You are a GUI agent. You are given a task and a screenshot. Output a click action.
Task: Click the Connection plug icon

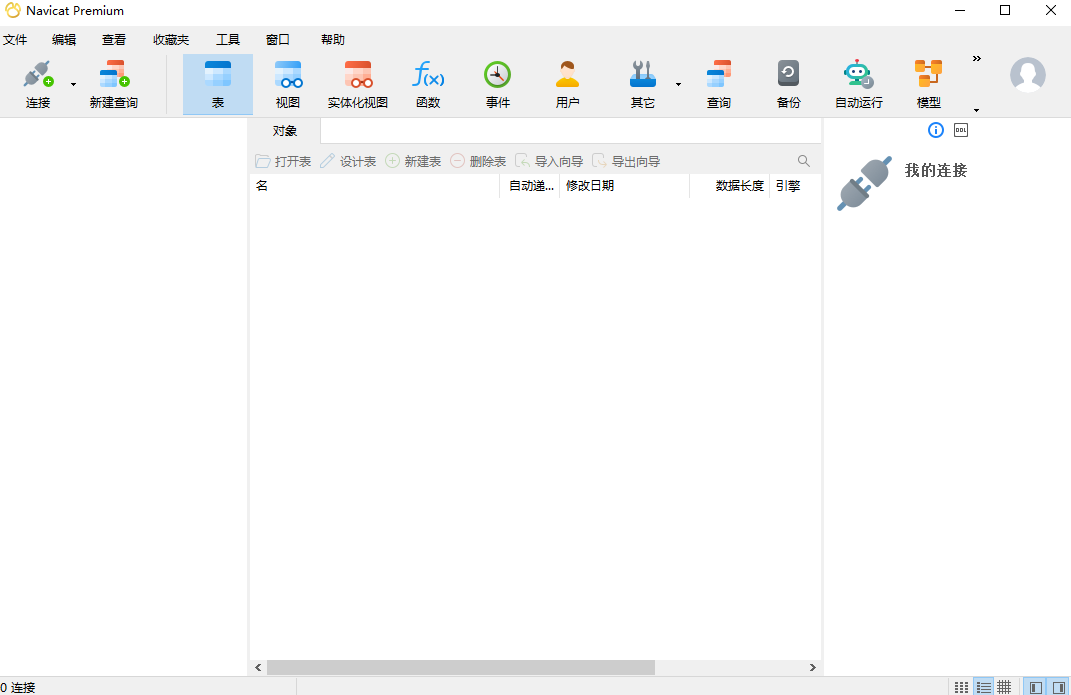pyautogui.click(x=38, y=76)
